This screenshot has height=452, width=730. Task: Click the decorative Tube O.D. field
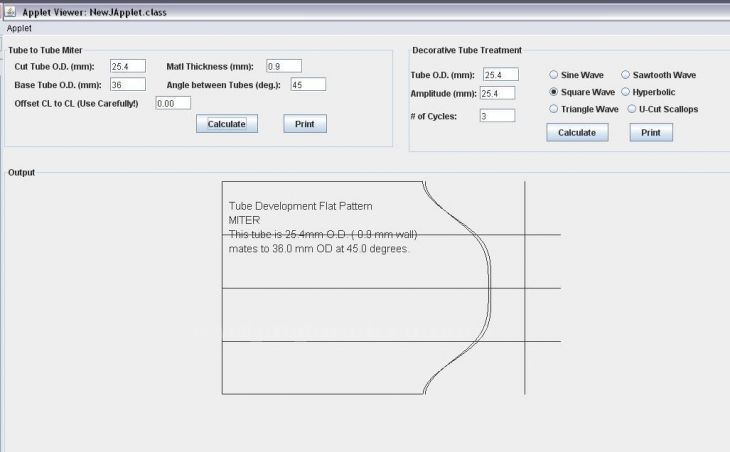[x=500, y=75]
